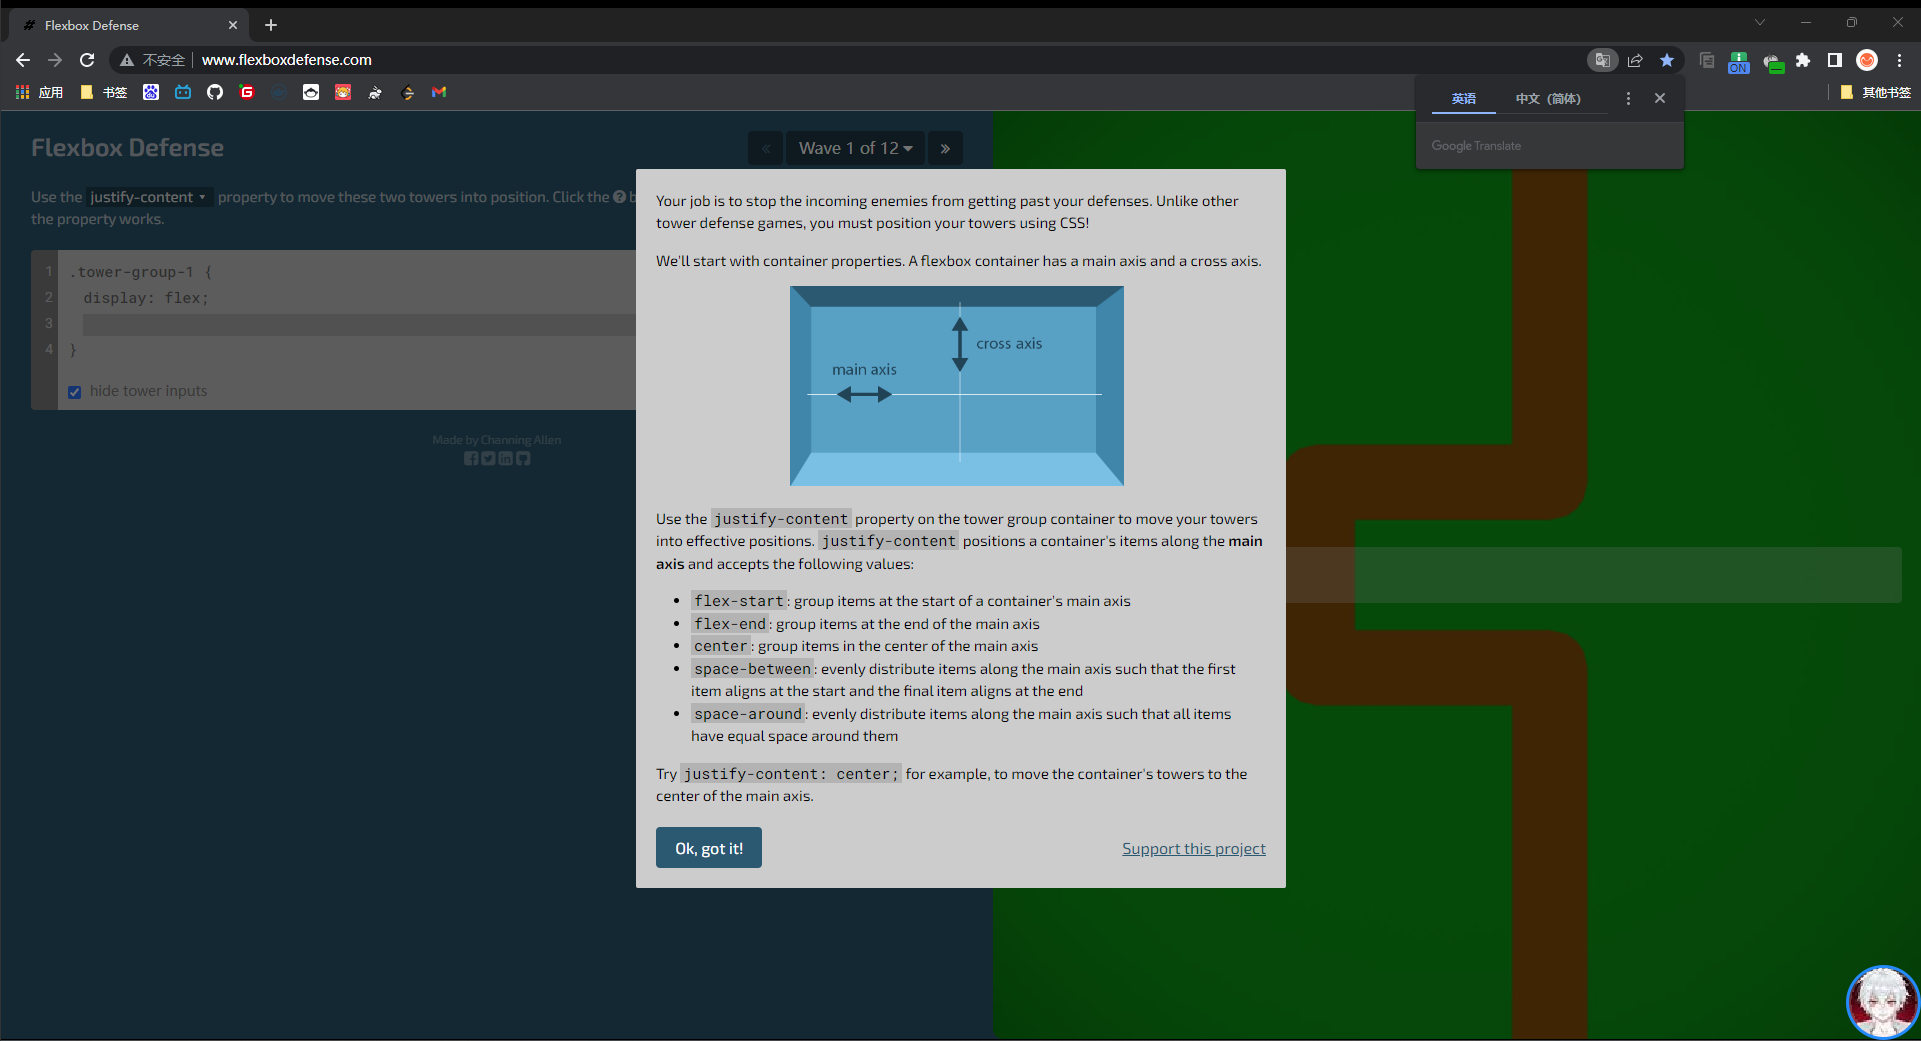Open the side panel icon in the toolbar
The width and height of the screenshot is (1921, 1041).
point(1834,60)
